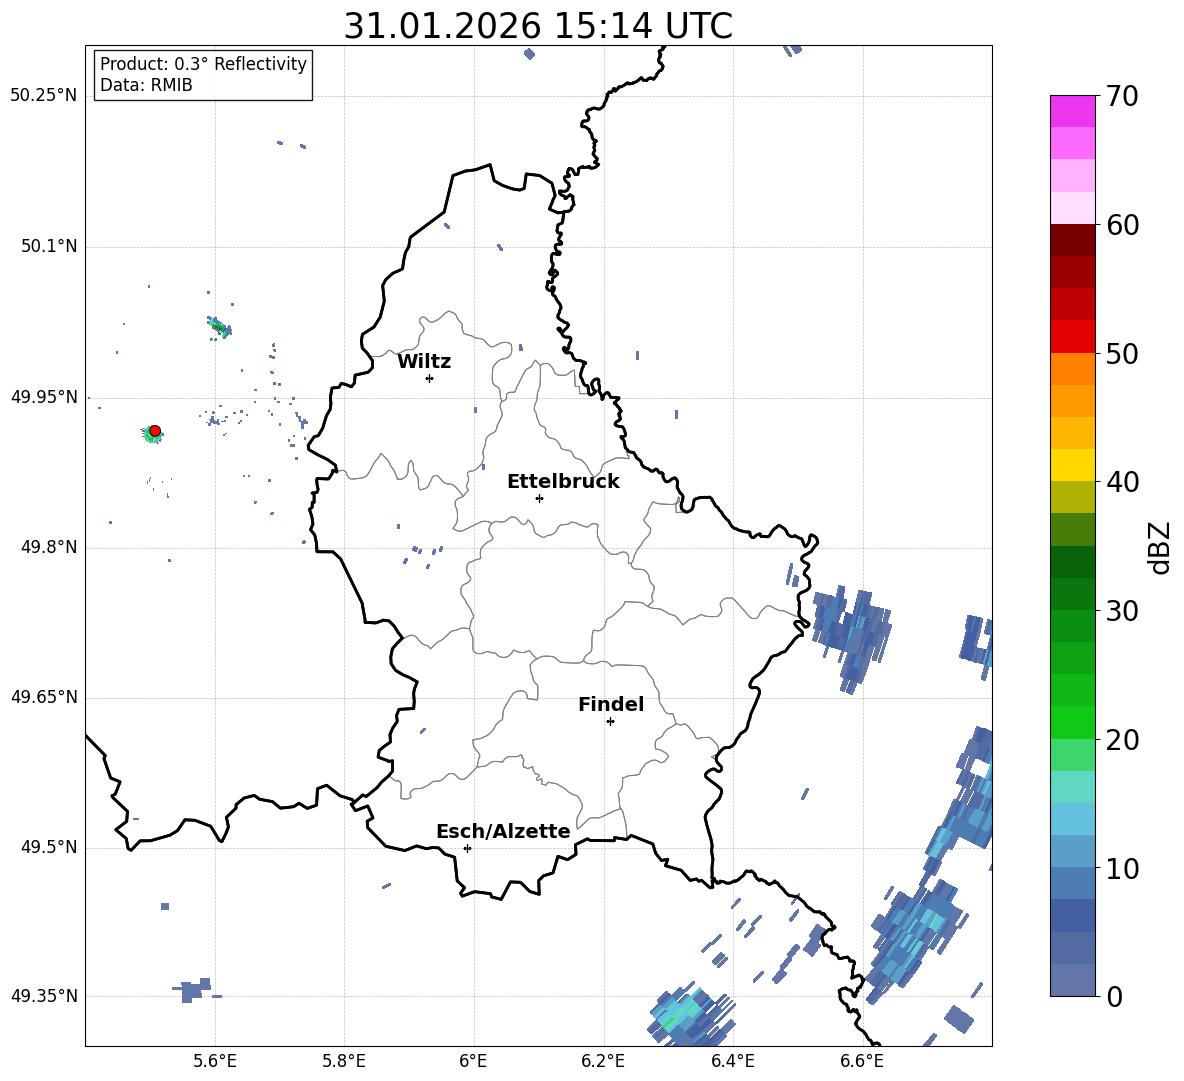Viewport: 1184px width, 1081px height.
Task: Click the latitude label 49.65°N
Action: point(44,697)
